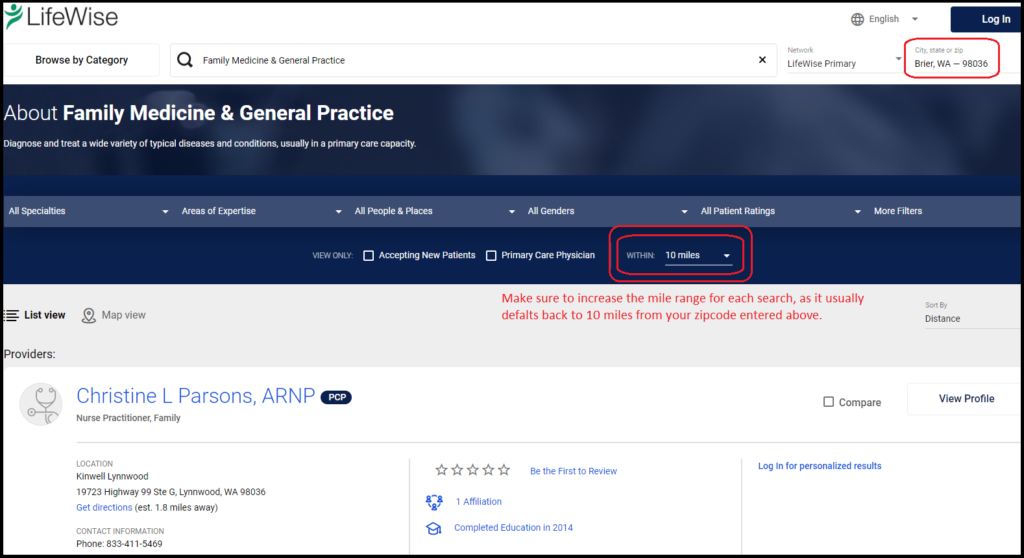Click Be the First to Review
This screenshot has width=1024, height=558.
[x=573, y=471]
